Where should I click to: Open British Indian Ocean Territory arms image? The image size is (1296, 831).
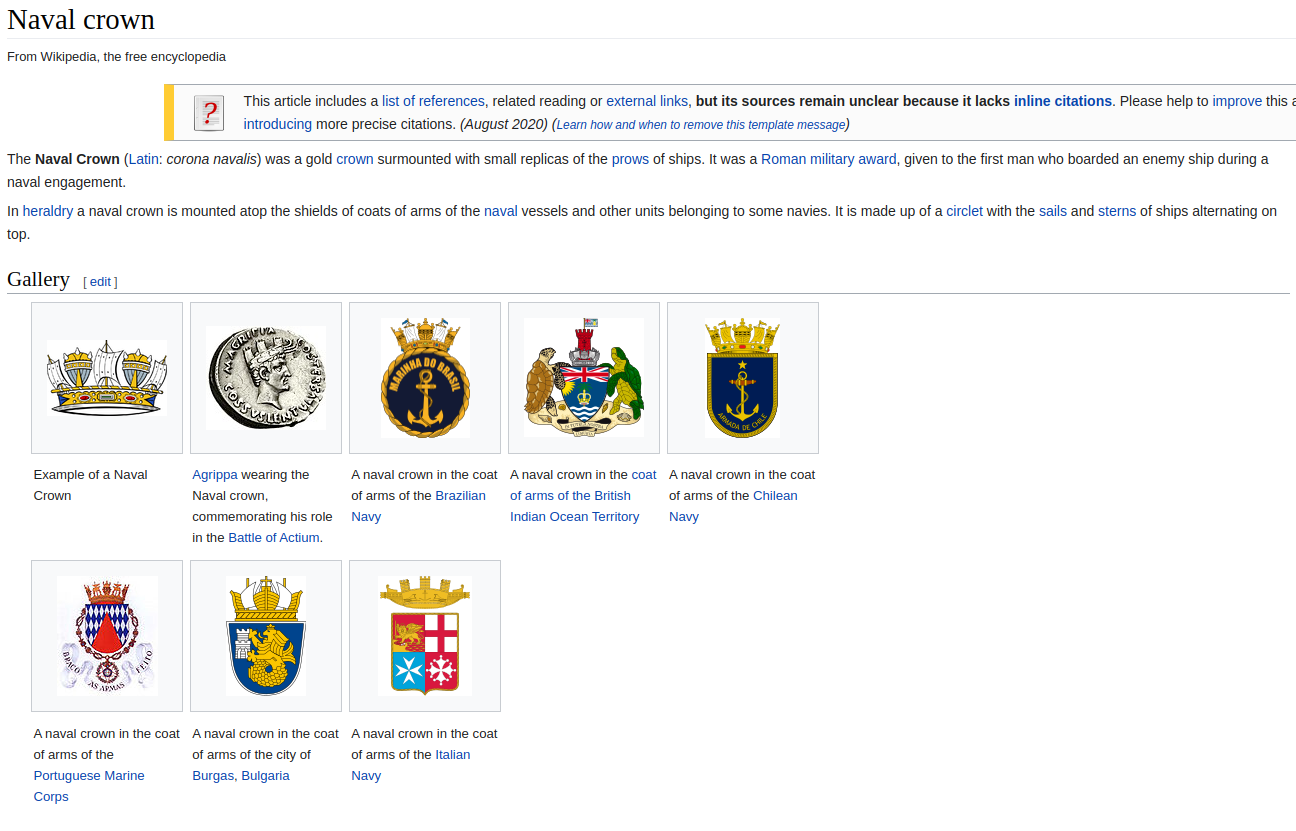point(584,378)
